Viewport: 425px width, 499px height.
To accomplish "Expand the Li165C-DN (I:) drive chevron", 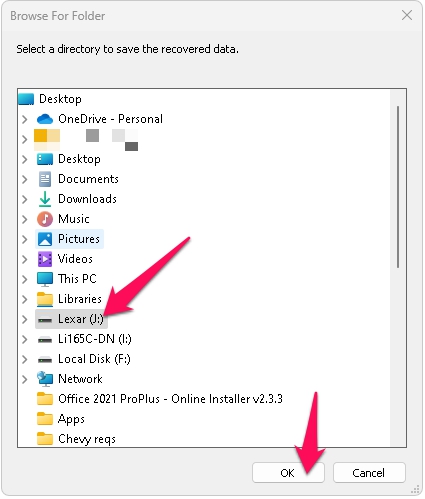I will coord(25,339).
